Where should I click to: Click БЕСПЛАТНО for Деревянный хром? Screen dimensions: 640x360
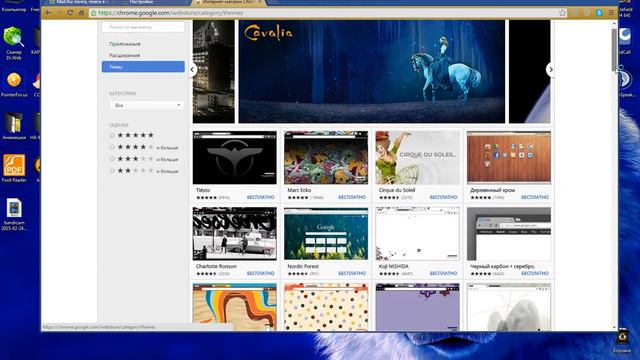[535, 197]
